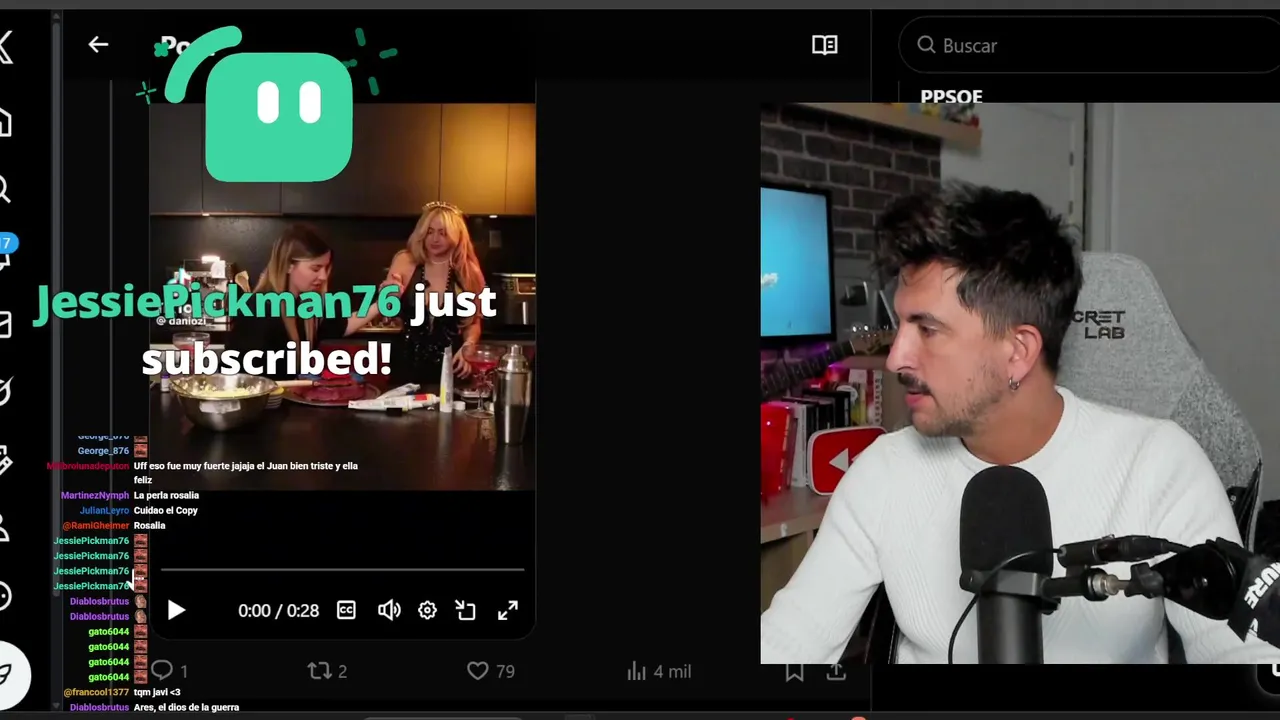Share the post with upload icon
Image resolution: width=1280 pixels, height=720 pixels.
tap(836, 671)
